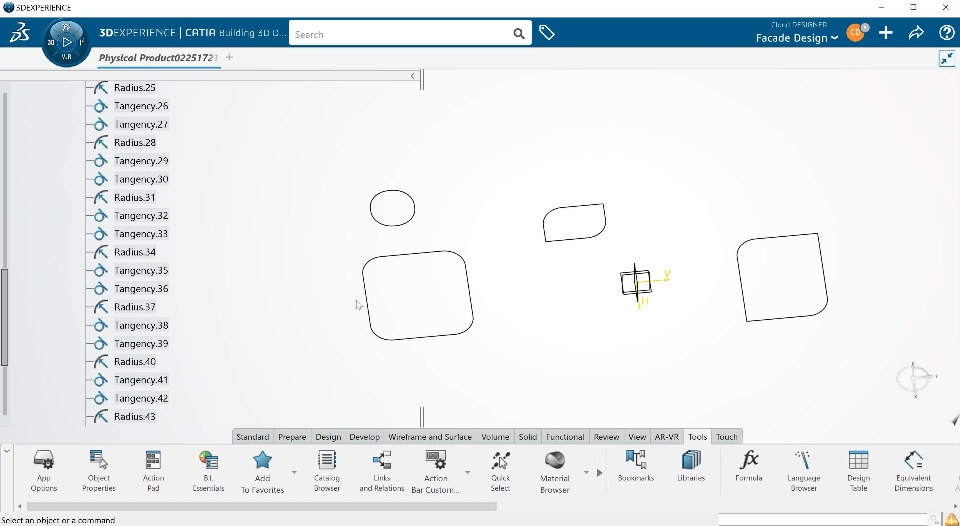Switch to the AR-VR tab
Screen dimensions: 960x526
(x=667, y=437)
